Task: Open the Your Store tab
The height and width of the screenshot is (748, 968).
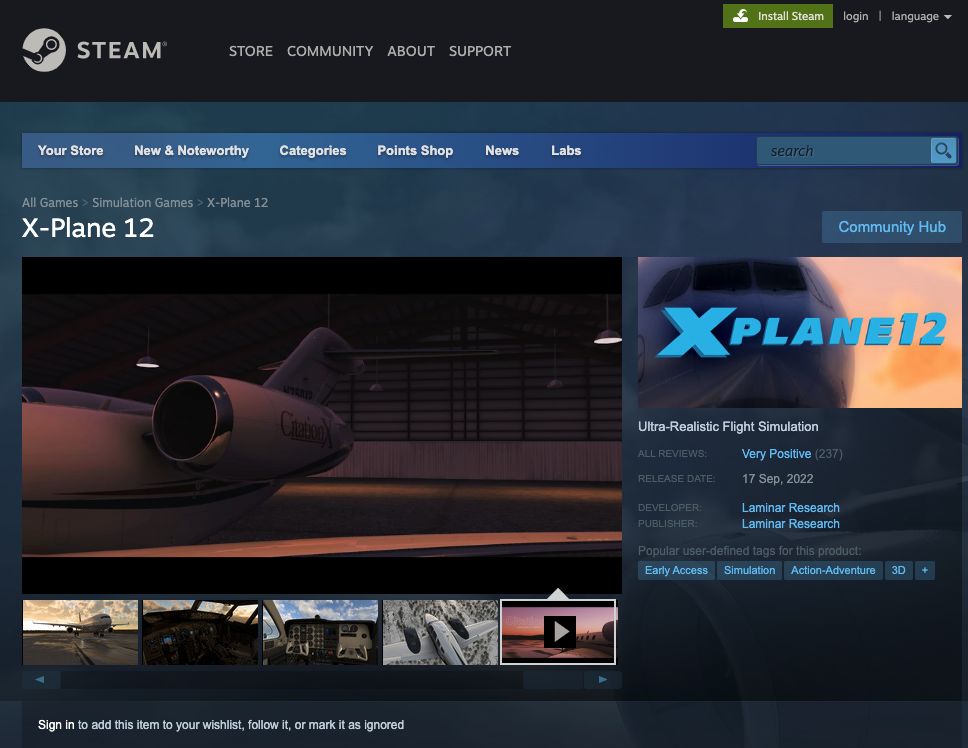Action: click(70, 151)
